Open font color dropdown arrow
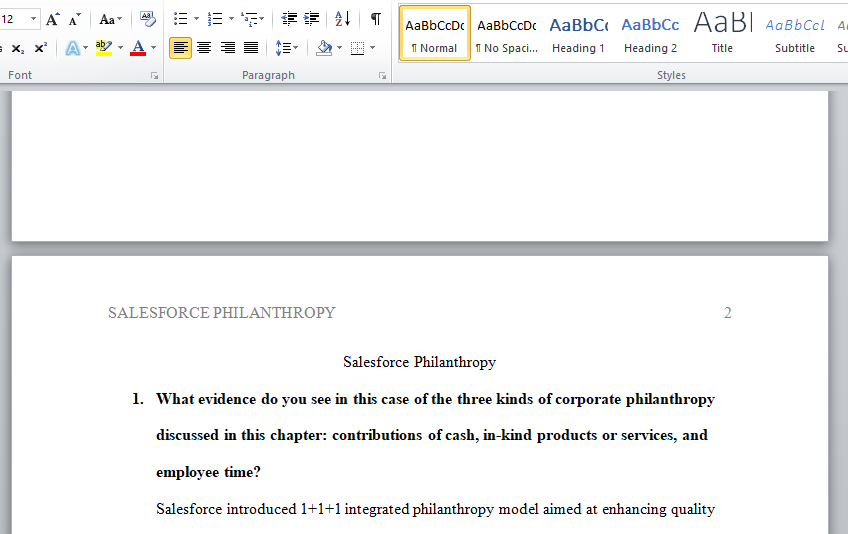This screenshot has width=848, height=534. pos(154,48)
